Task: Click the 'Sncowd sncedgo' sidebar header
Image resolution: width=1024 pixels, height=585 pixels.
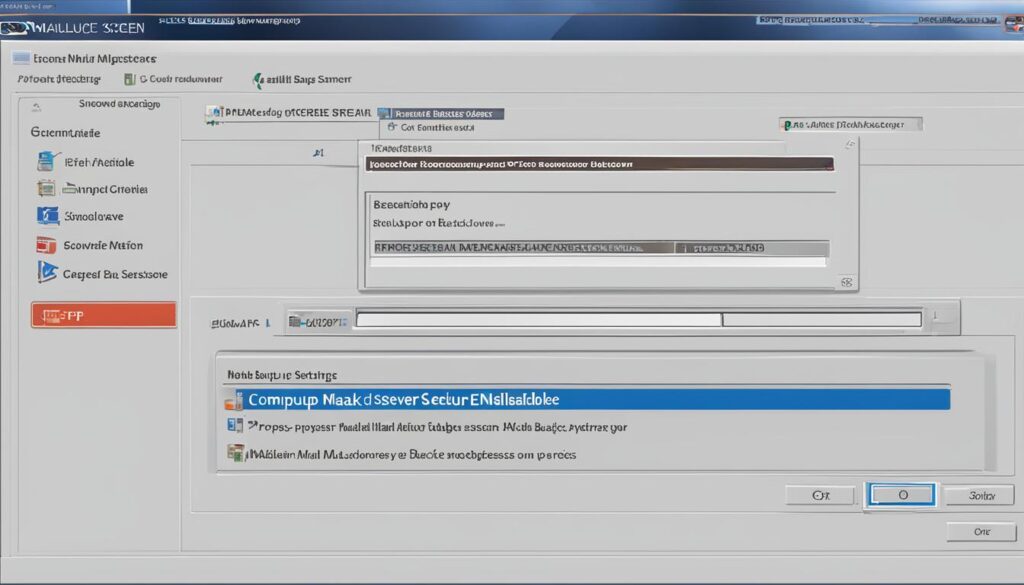Action: click(x=120, y=104)
